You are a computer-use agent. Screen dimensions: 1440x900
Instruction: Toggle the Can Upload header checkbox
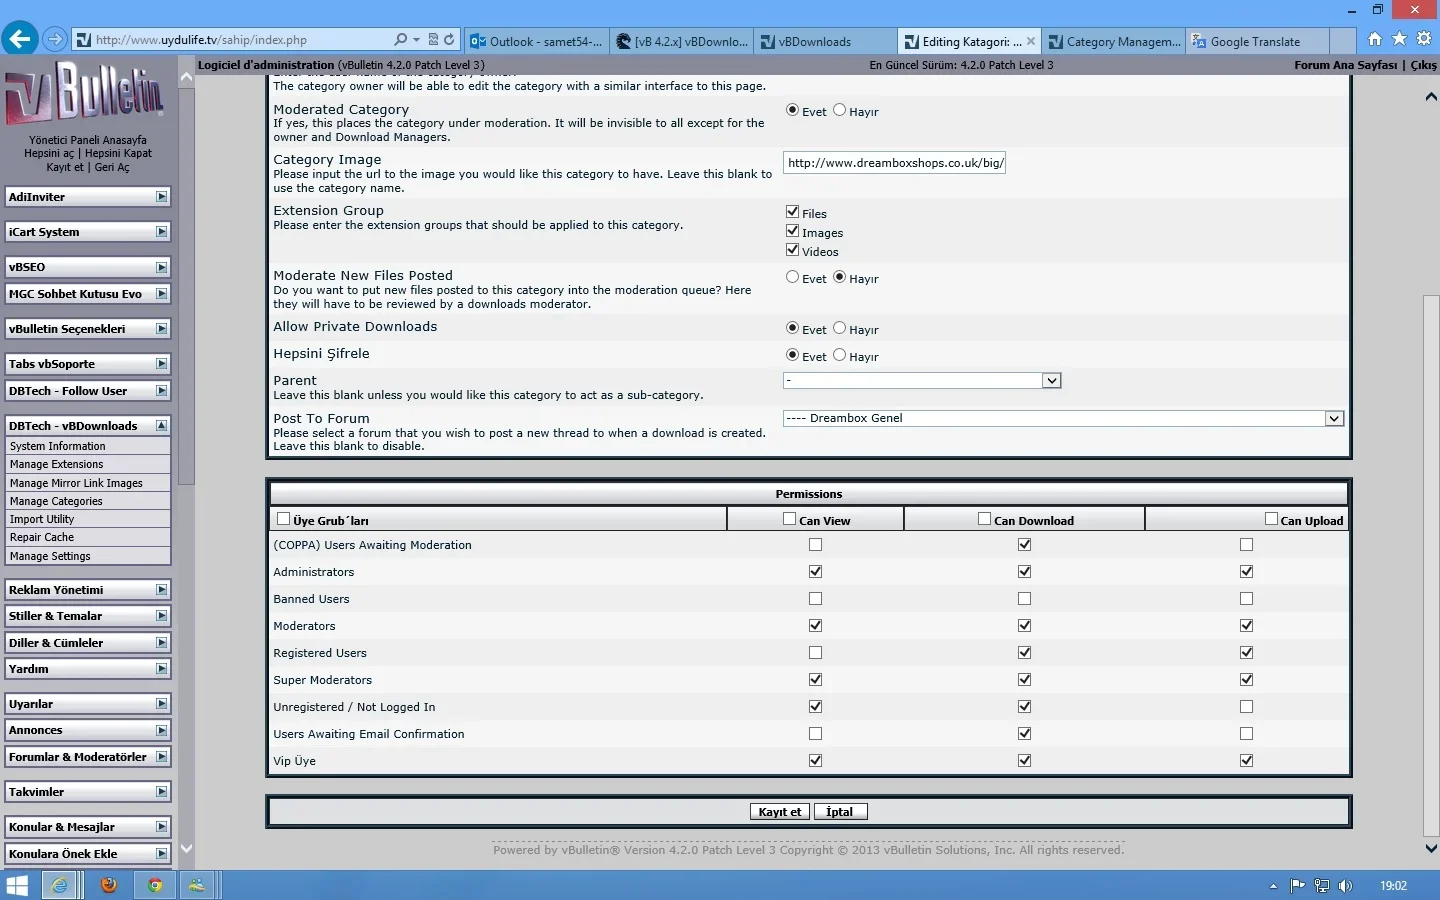tap(1271, 519)
